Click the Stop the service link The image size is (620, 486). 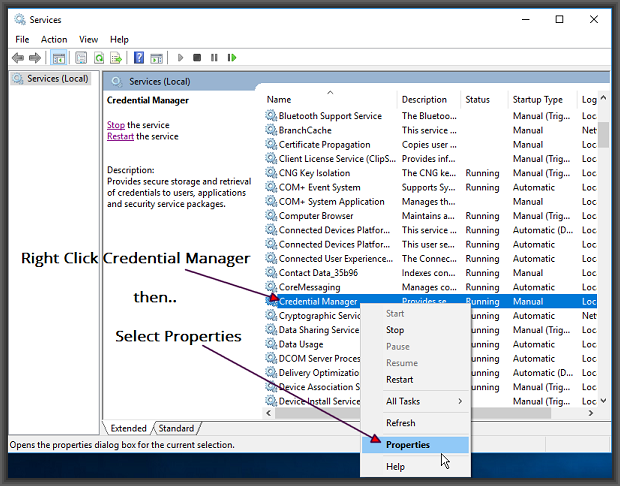tap(115, 125)
